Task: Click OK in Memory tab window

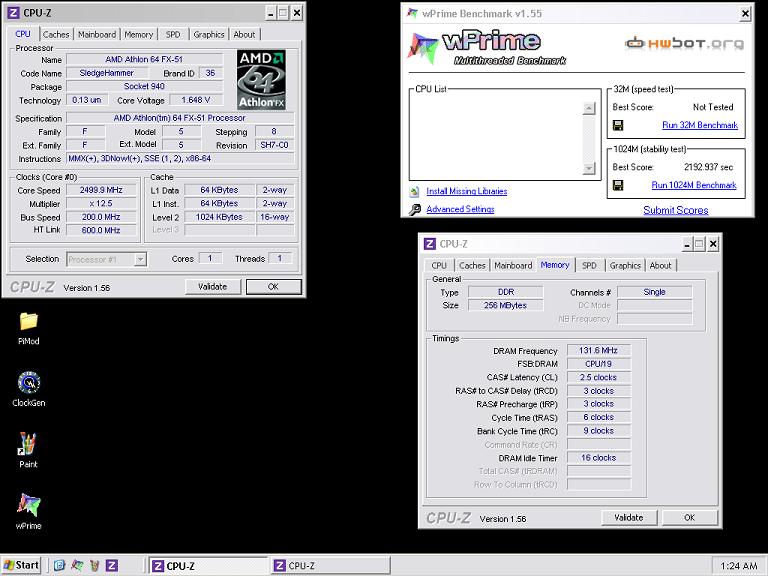Action: click(690, 518)
